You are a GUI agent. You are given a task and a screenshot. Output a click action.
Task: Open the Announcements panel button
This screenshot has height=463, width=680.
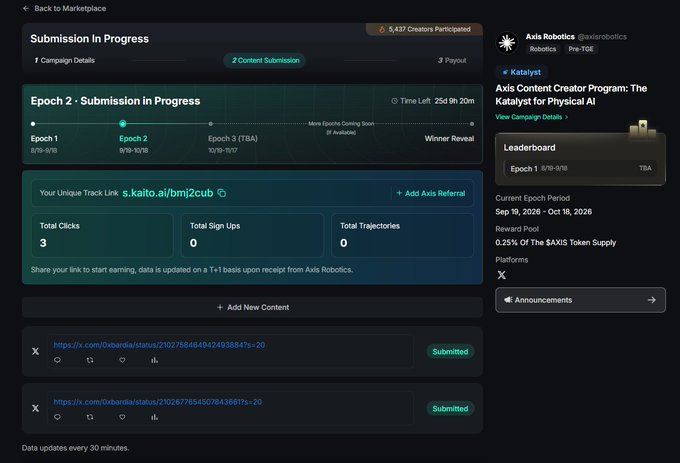coord(580,300)
